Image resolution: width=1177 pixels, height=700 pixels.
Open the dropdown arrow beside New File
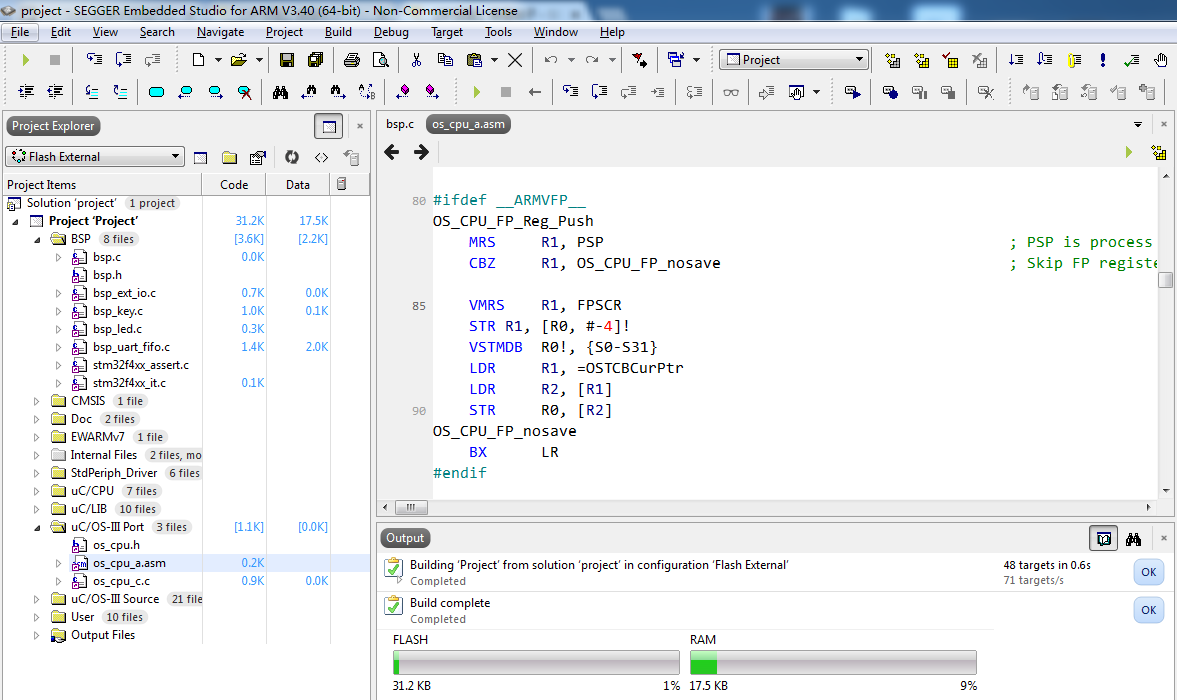coord(218,60)
